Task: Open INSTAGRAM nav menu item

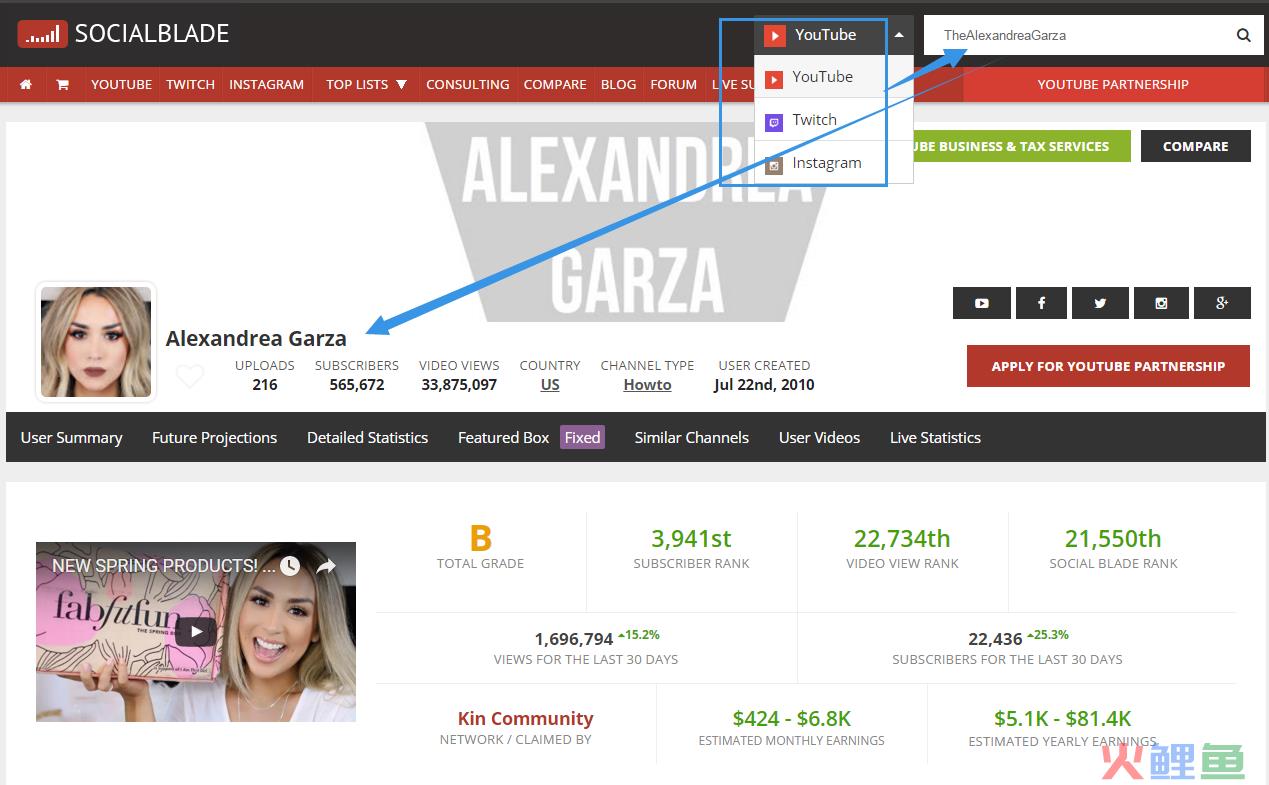Action: (x=266, y=84)
